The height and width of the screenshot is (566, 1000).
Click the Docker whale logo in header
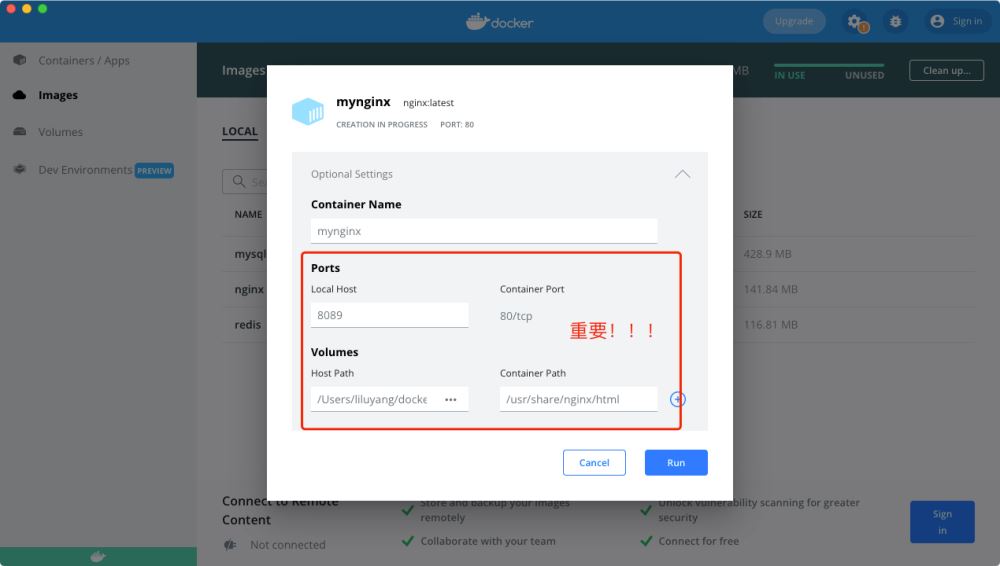(477, 22)
